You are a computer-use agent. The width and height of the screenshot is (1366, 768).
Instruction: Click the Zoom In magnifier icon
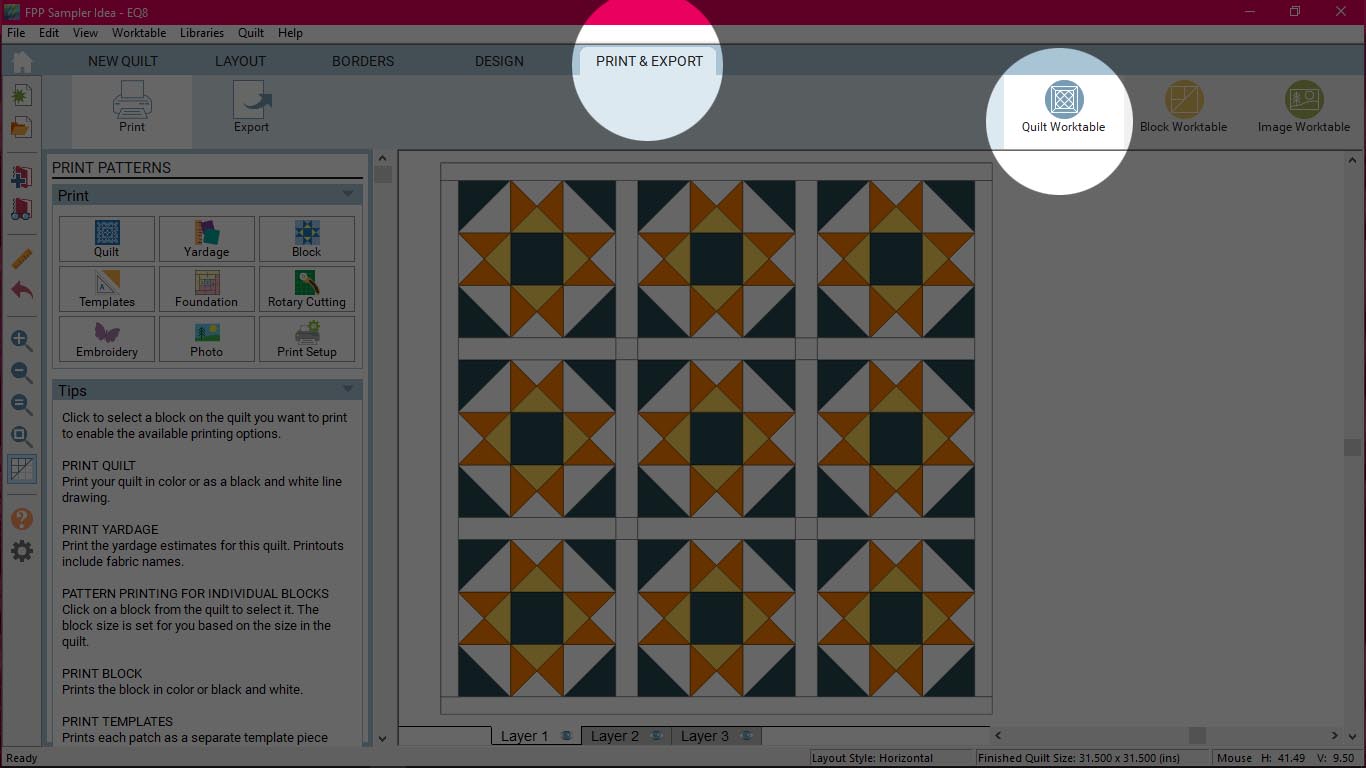tap(21, 340)
